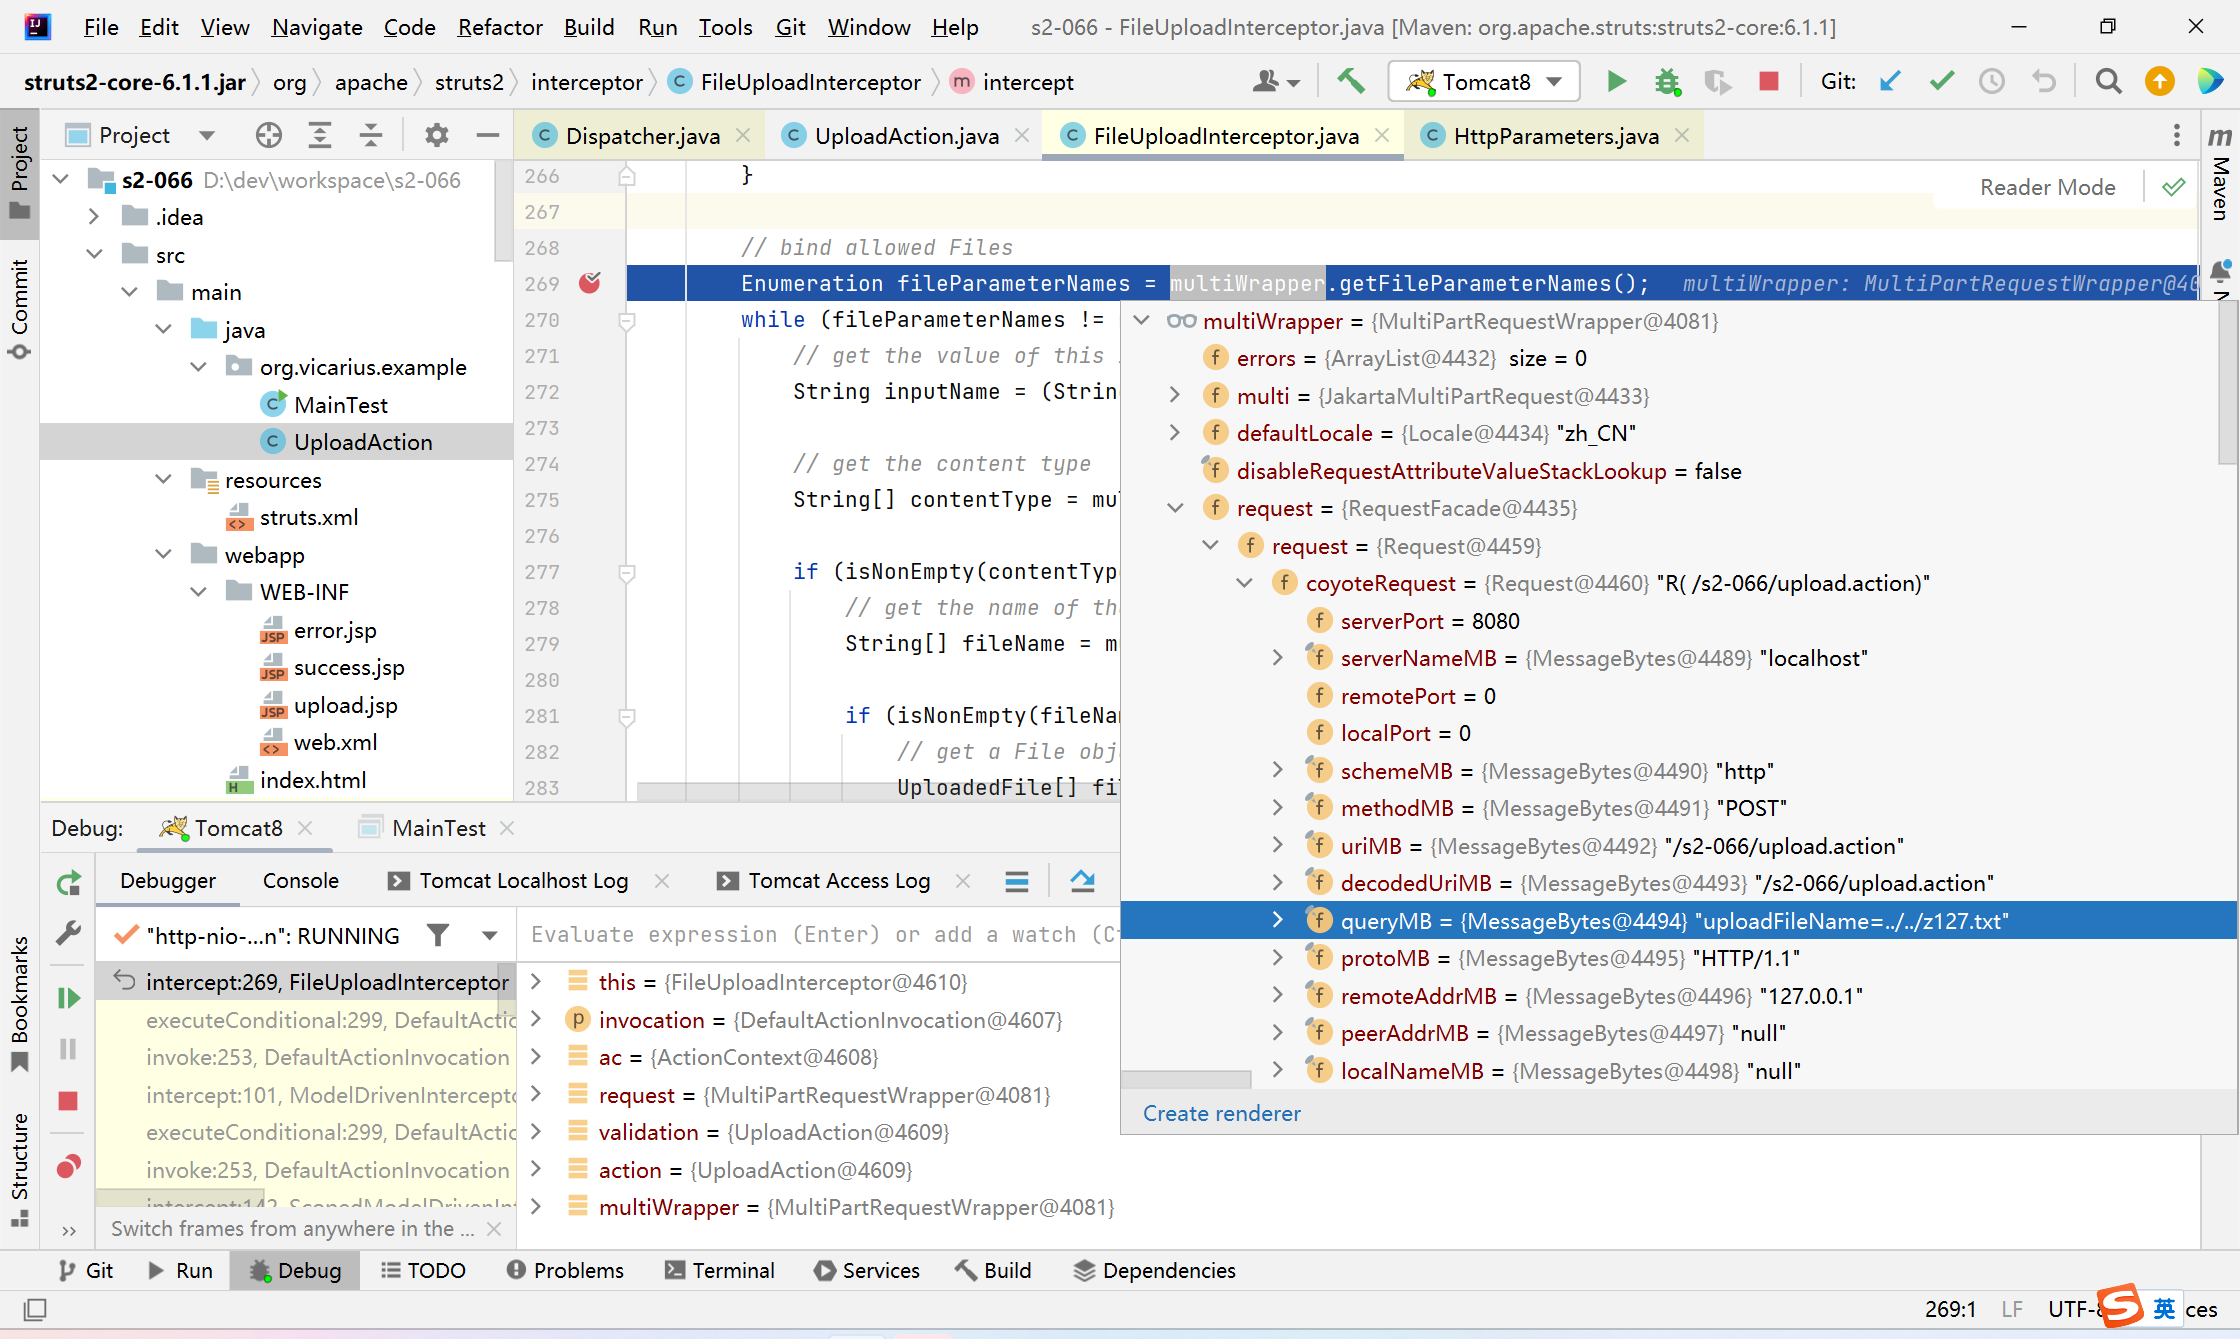Click the green Debug bug icon
Image resolution: width=2240 pixels, height=1339 pixels.
click(1666, 81)
